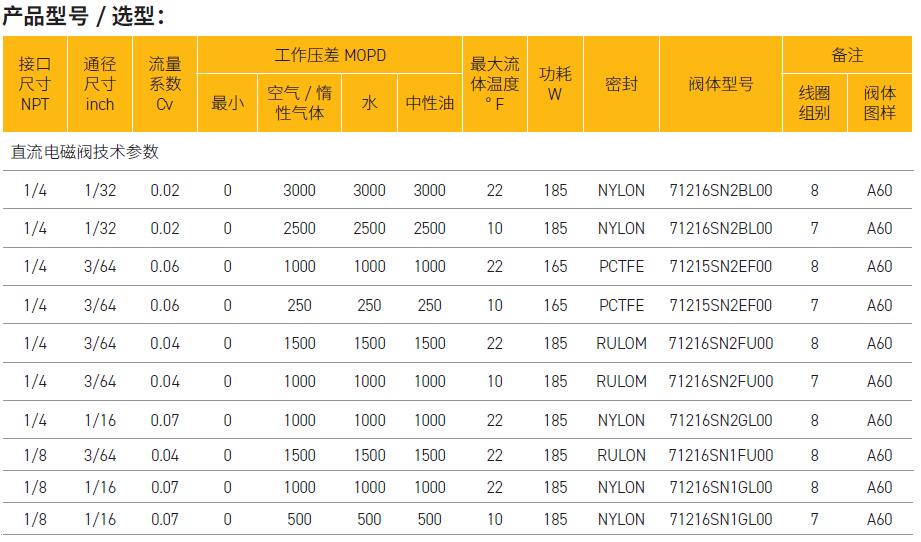Click 71216SN2FU00 in the 1500 row
This screenshot has height=542, width=921.
pyautogui.click(x=721, y=344)
